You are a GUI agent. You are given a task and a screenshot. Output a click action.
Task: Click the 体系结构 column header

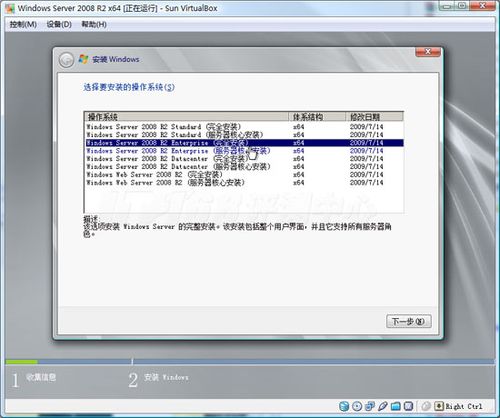(x=317, y=117)
